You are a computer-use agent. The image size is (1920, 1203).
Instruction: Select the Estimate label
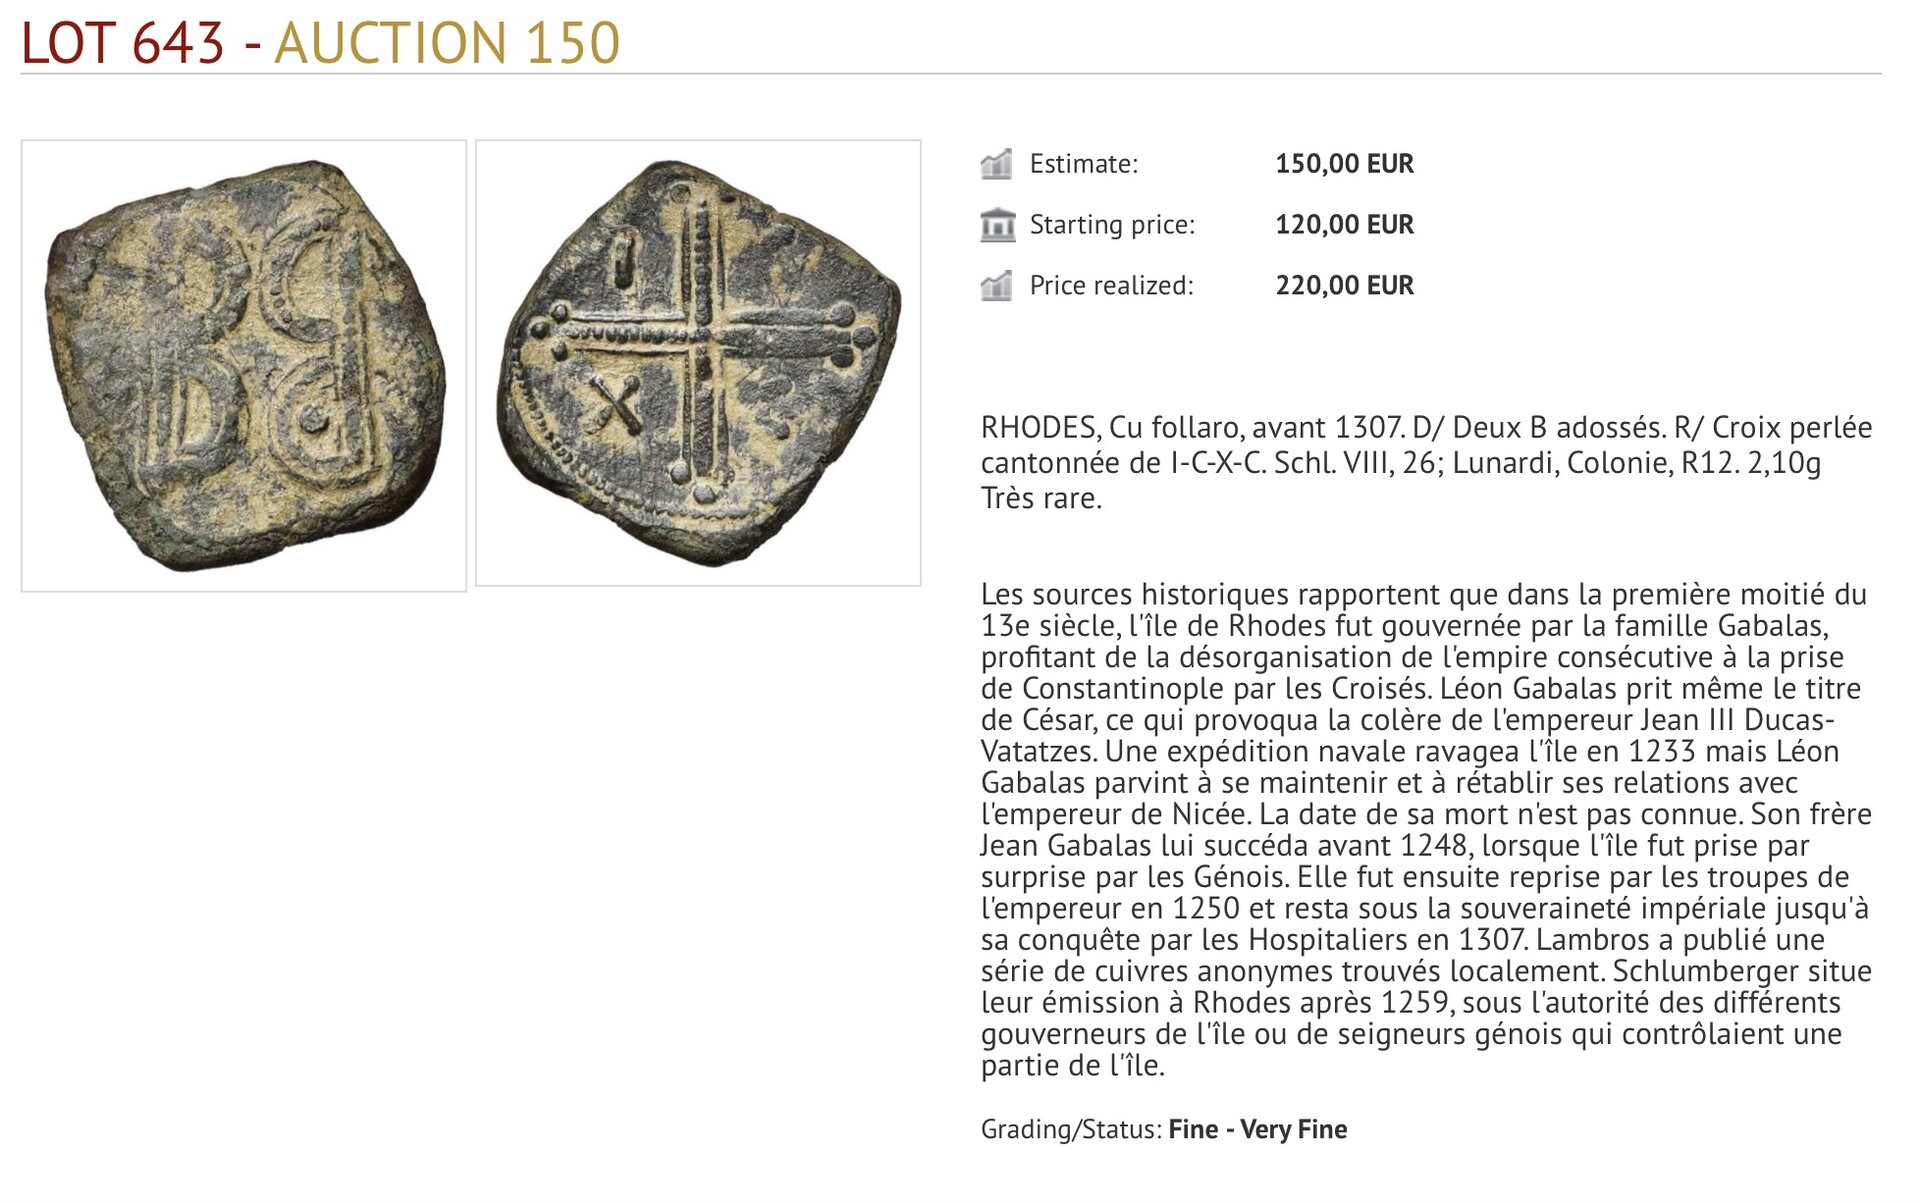[x=1084, y=164]
